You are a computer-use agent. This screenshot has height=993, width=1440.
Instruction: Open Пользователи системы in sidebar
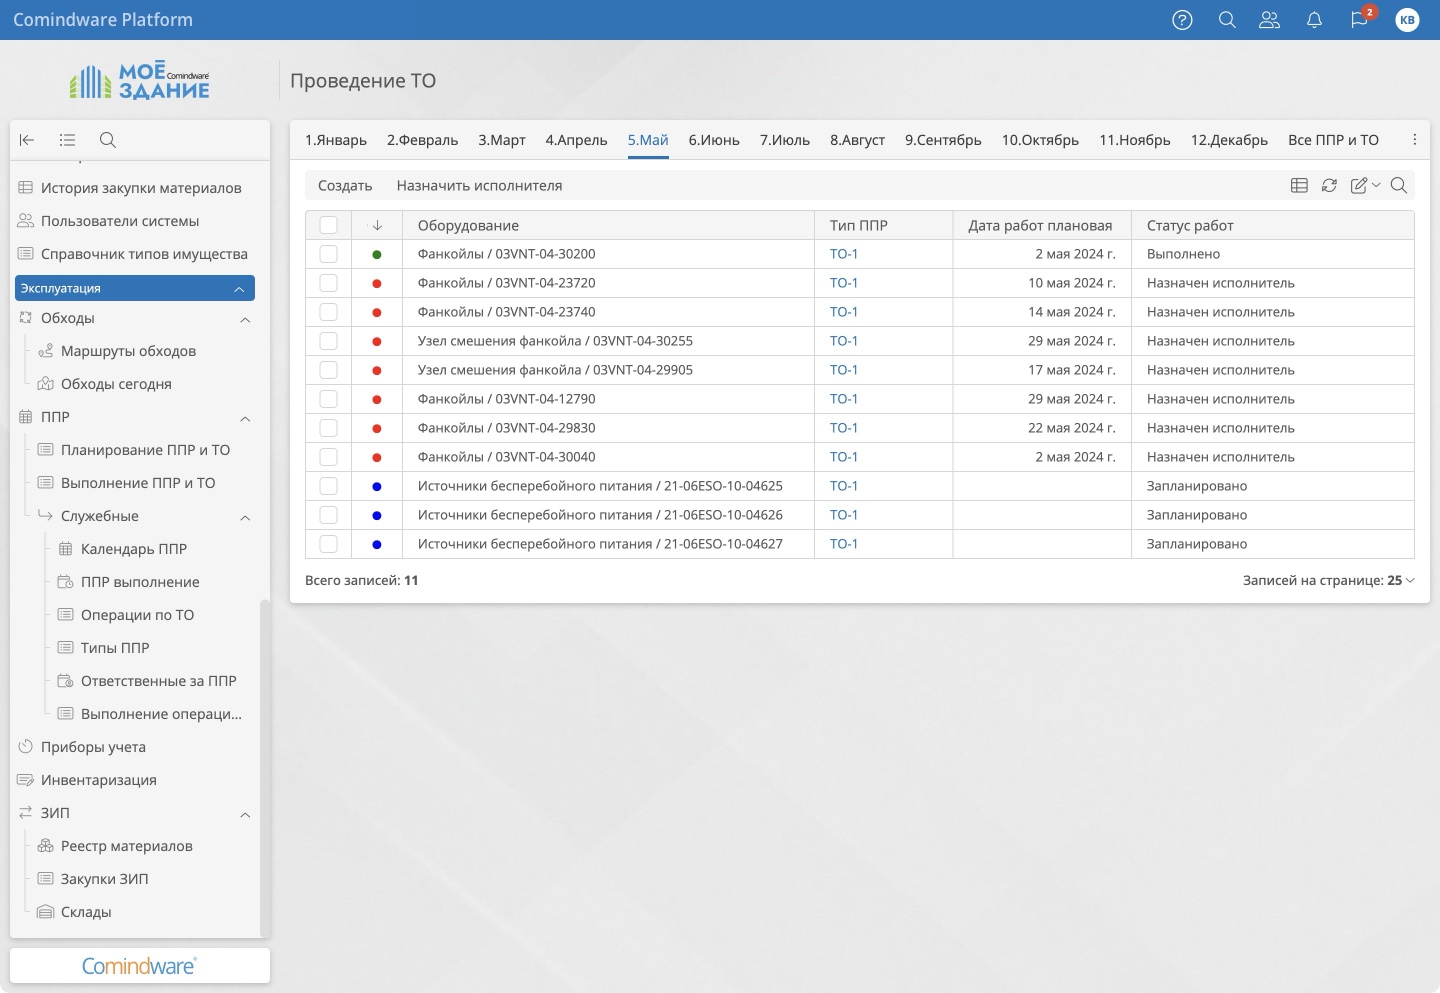120,221
